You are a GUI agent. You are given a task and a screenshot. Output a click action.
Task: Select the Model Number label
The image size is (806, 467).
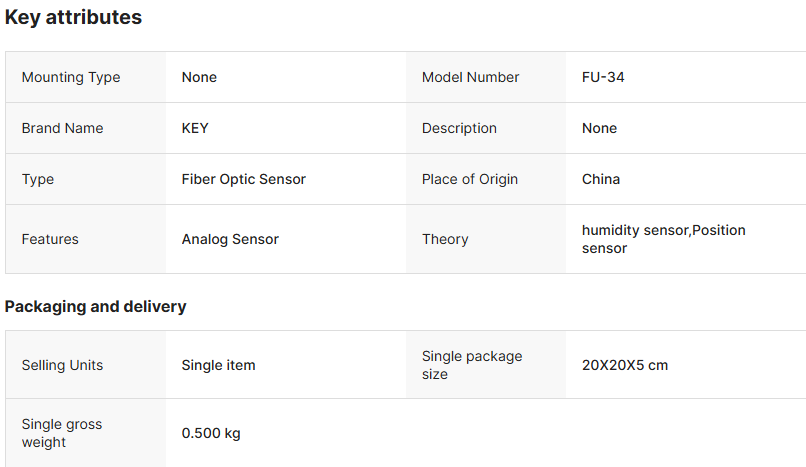coord(470,77)
